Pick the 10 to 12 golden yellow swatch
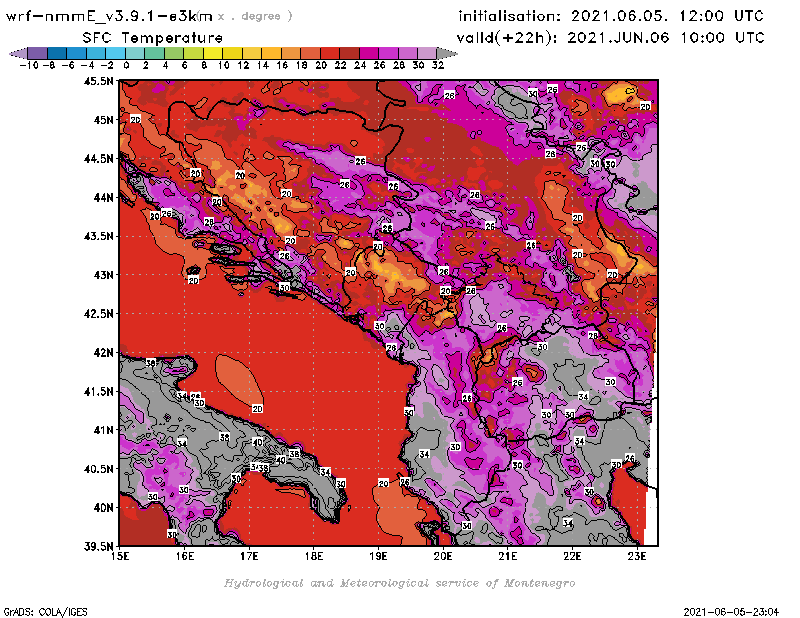The height and width of the screenshot is (618, 800). (x=232, y=53)
